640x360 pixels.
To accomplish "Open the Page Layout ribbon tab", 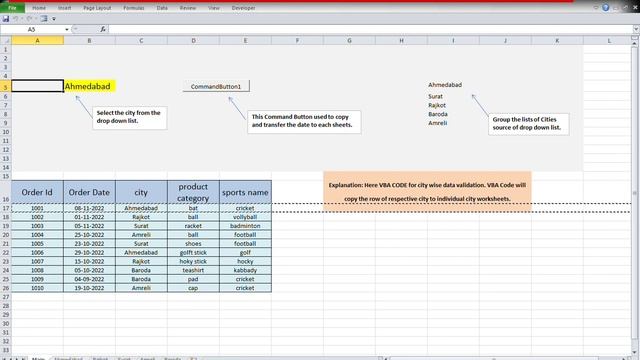I will click(97, 8).
